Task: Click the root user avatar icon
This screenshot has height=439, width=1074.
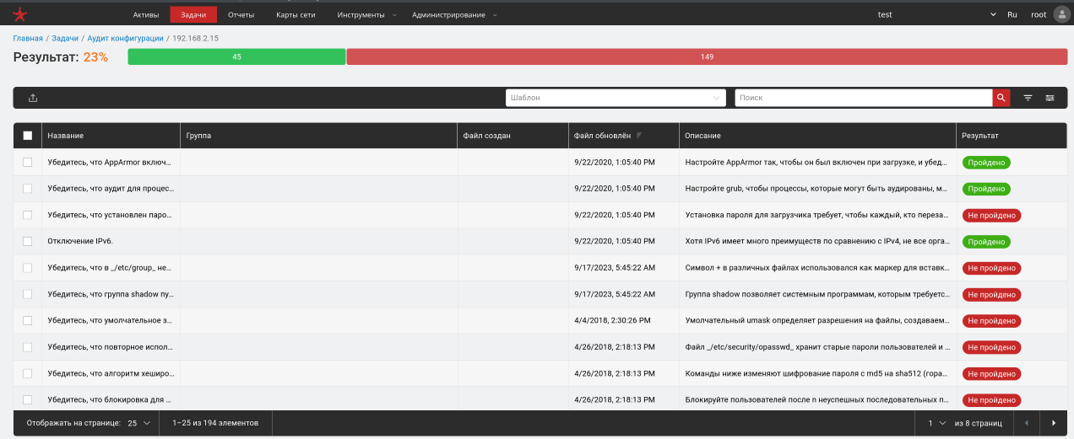Action: (x=1061, y=15)
